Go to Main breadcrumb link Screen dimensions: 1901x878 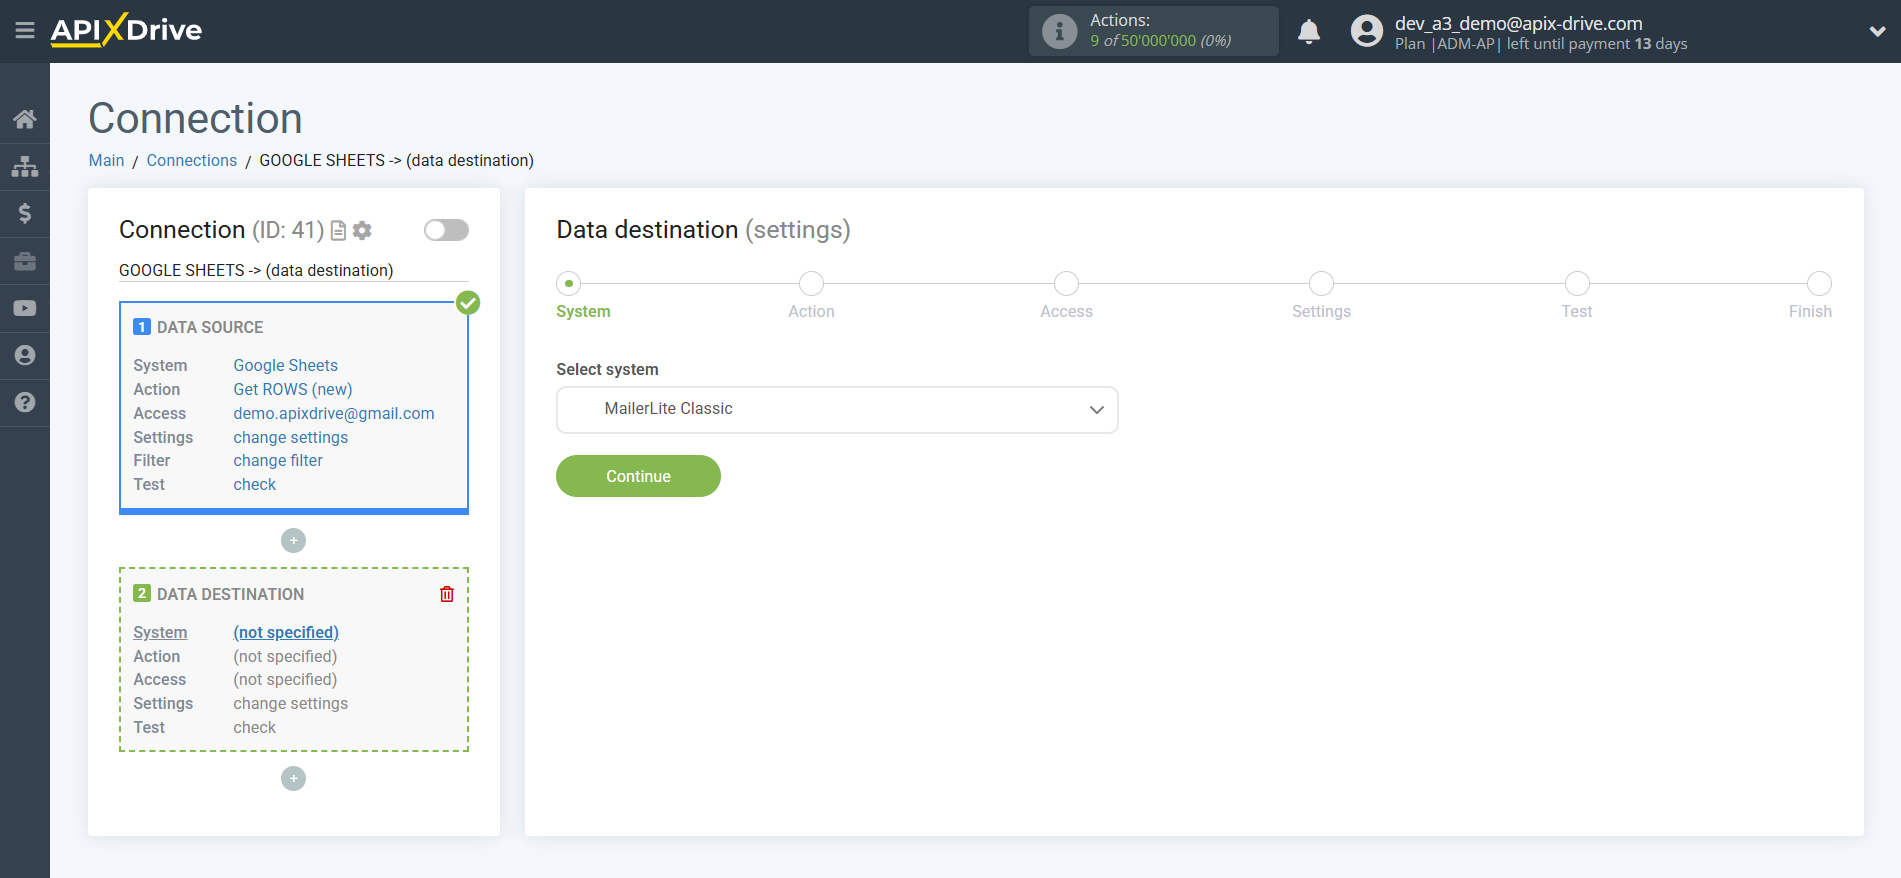coord(106,160)
